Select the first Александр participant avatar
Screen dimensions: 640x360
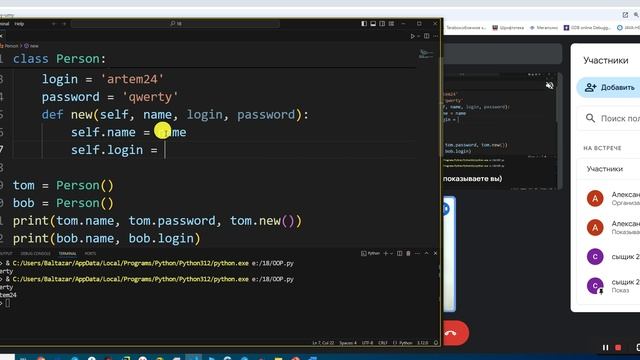tap(595, 198)
